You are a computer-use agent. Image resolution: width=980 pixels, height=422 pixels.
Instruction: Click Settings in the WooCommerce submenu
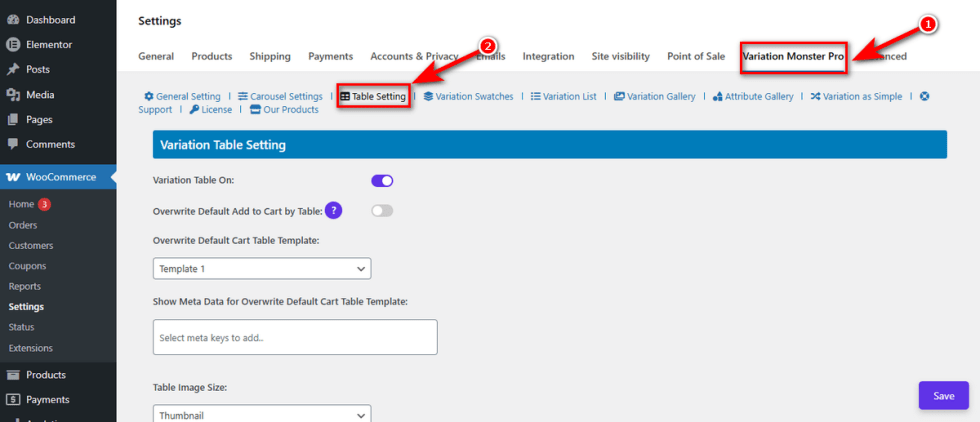click(x=26, y=307)
